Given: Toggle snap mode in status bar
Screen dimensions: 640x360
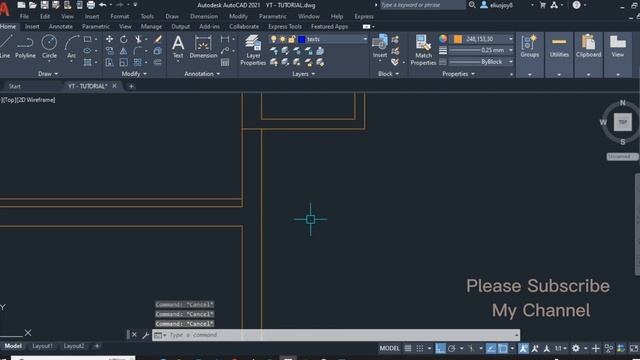Looking at the screenshot, I should (420, 348).
